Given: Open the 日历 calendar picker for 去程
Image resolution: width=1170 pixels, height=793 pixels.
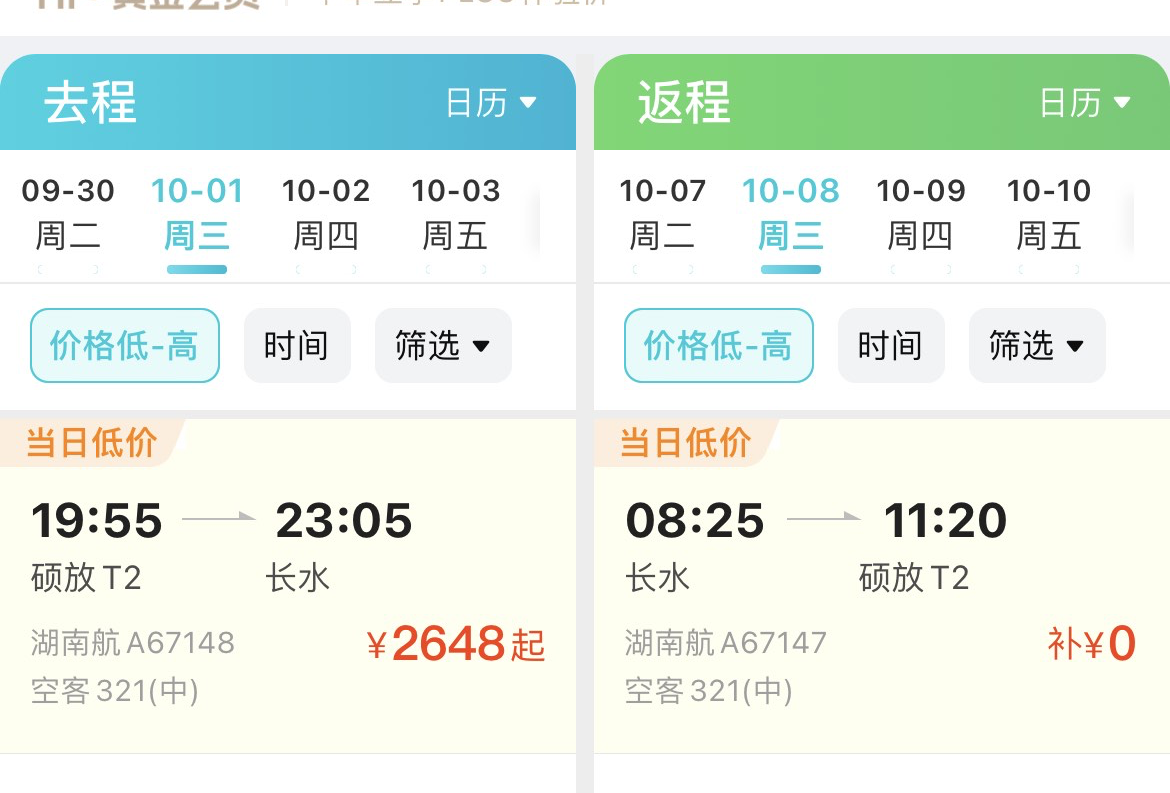Looking at the screenshot, I should [489, 101].
